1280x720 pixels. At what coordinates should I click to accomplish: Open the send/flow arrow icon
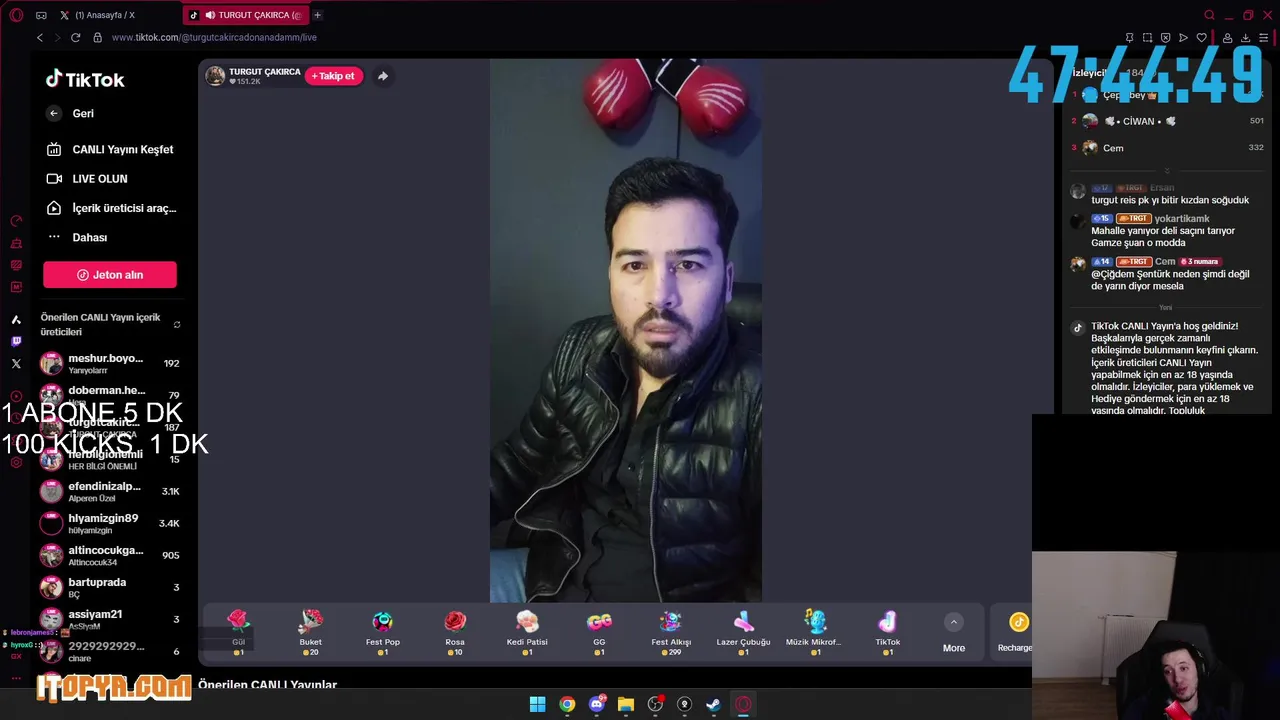point(1183,38)
